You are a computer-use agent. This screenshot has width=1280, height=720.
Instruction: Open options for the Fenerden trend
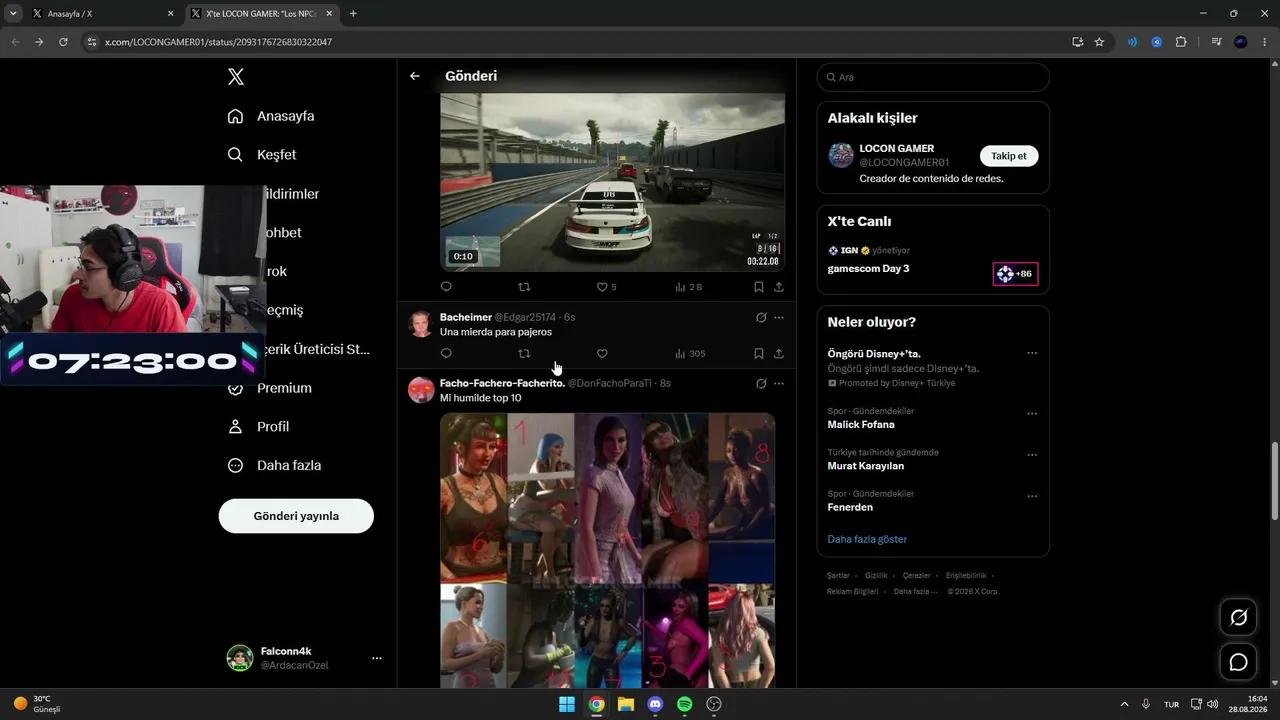click(1032, 496)
